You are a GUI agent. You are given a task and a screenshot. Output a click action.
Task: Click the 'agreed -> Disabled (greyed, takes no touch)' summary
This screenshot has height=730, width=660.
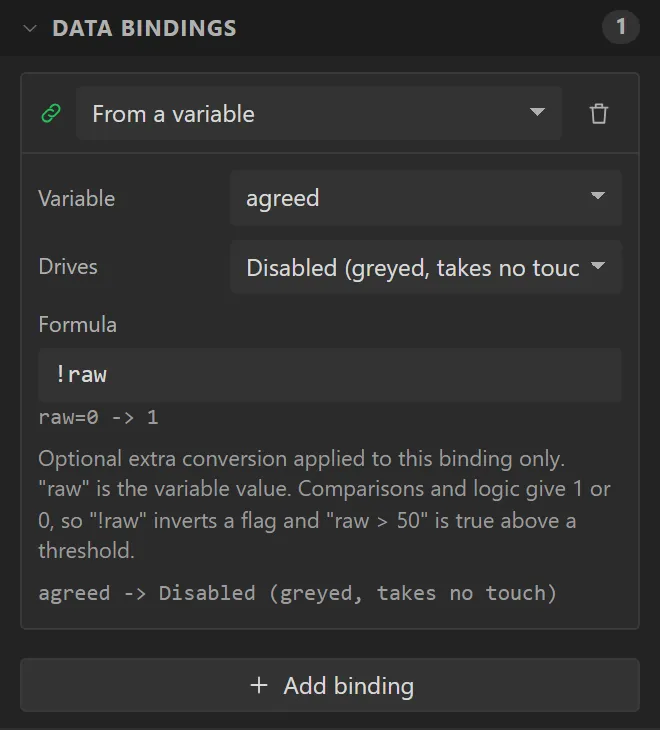click(297, 593)
